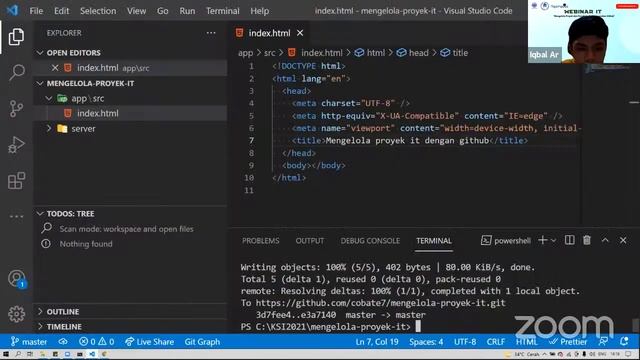Open notifications bell in status bar
640x360 pixels.
[624, 342]
